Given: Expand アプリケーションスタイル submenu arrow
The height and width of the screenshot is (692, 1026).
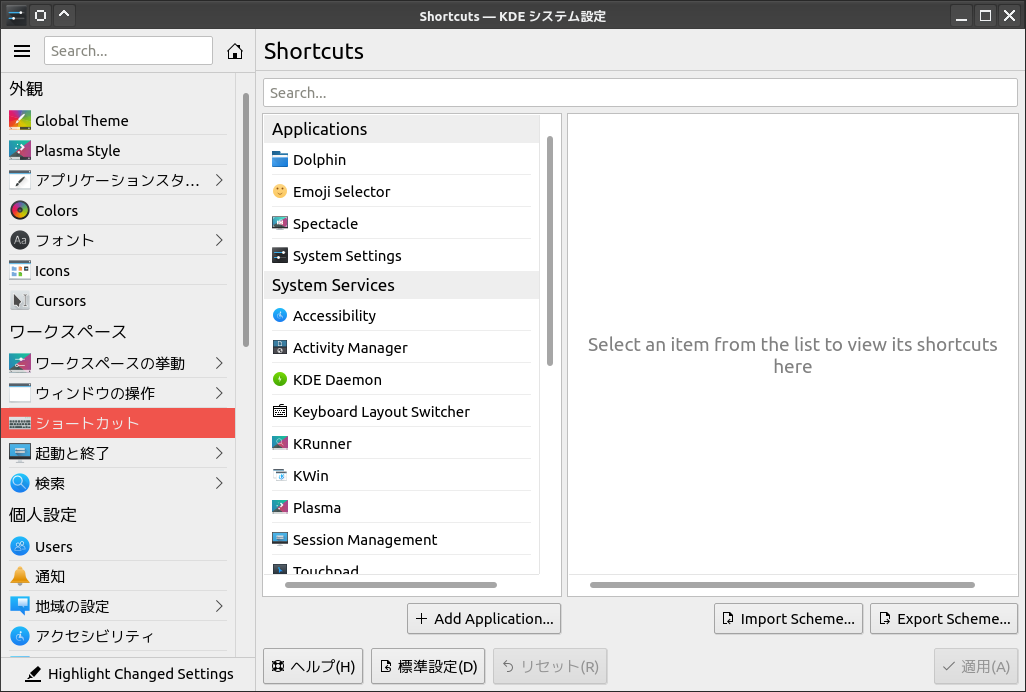Looking at the screenshot, I should point(219,181).
